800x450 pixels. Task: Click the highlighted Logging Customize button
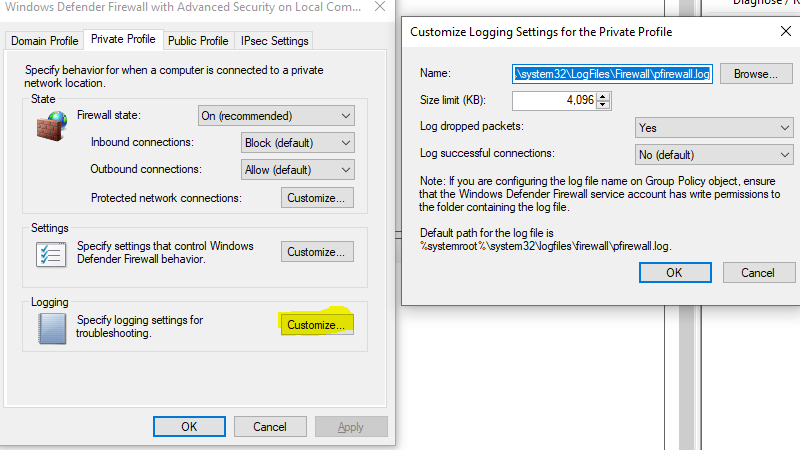point(316,325)
